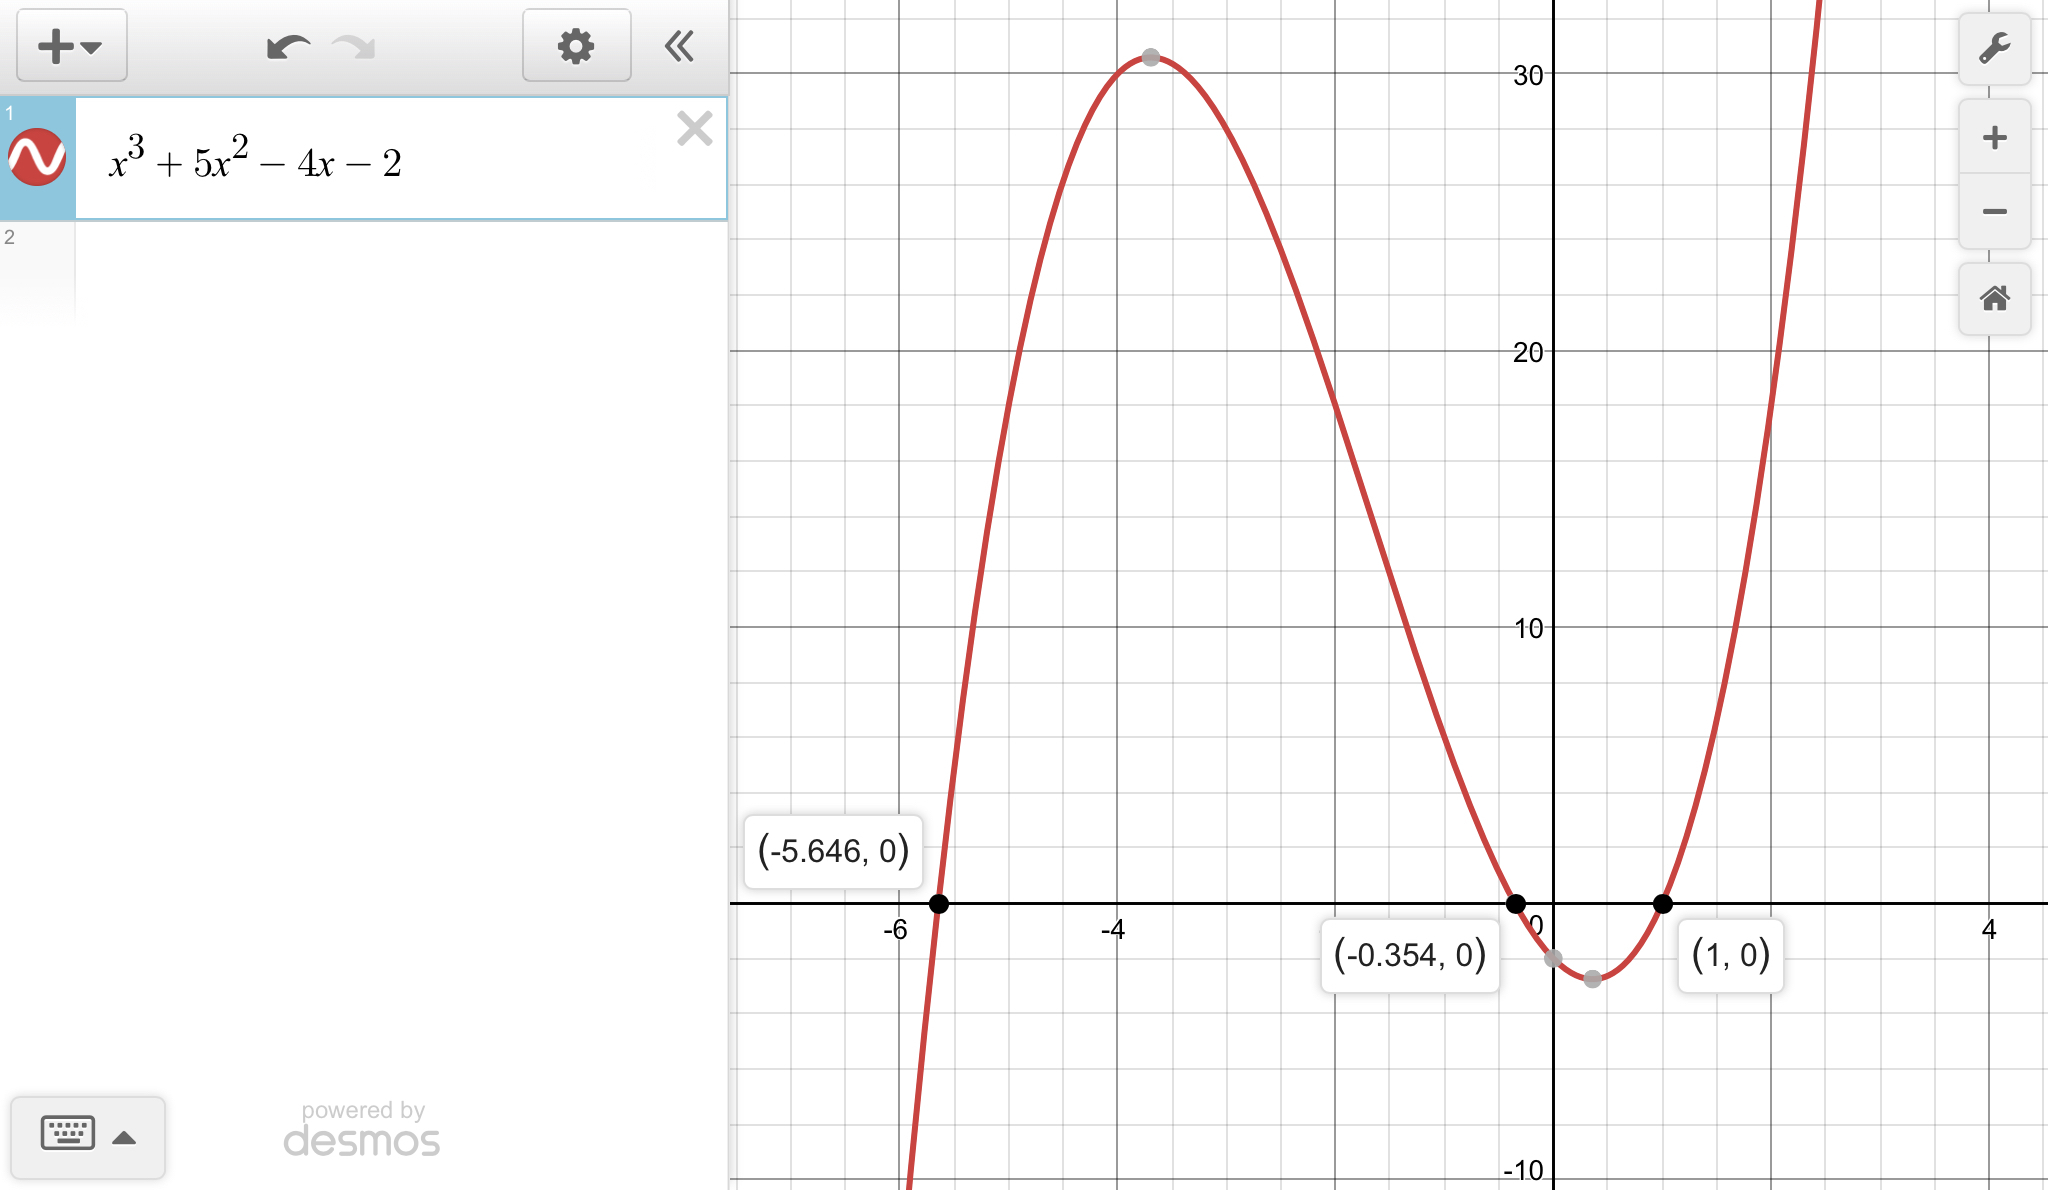Click the root point at (-5.646, 0)

click(938, 904)
